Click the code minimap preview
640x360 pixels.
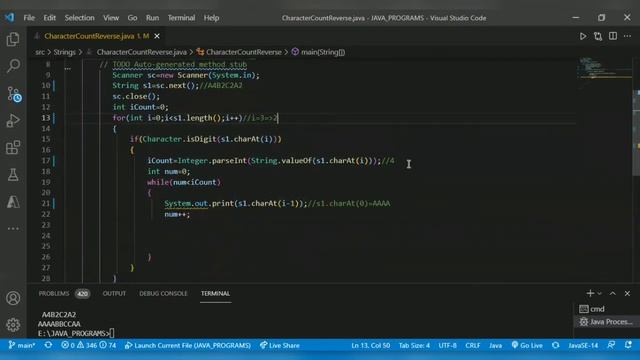coord(604,68)
